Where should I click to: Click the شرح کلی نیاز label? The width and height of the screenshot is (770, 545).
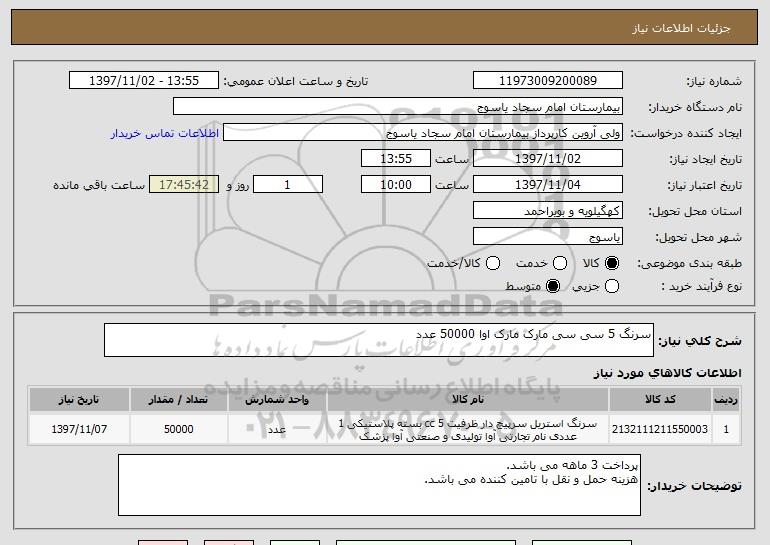[x=700, y=340]
